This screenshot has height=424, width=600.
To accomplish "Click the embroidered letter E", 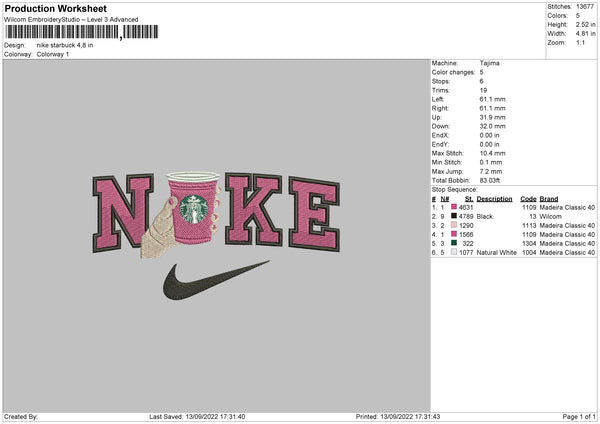I will (315, 214).
